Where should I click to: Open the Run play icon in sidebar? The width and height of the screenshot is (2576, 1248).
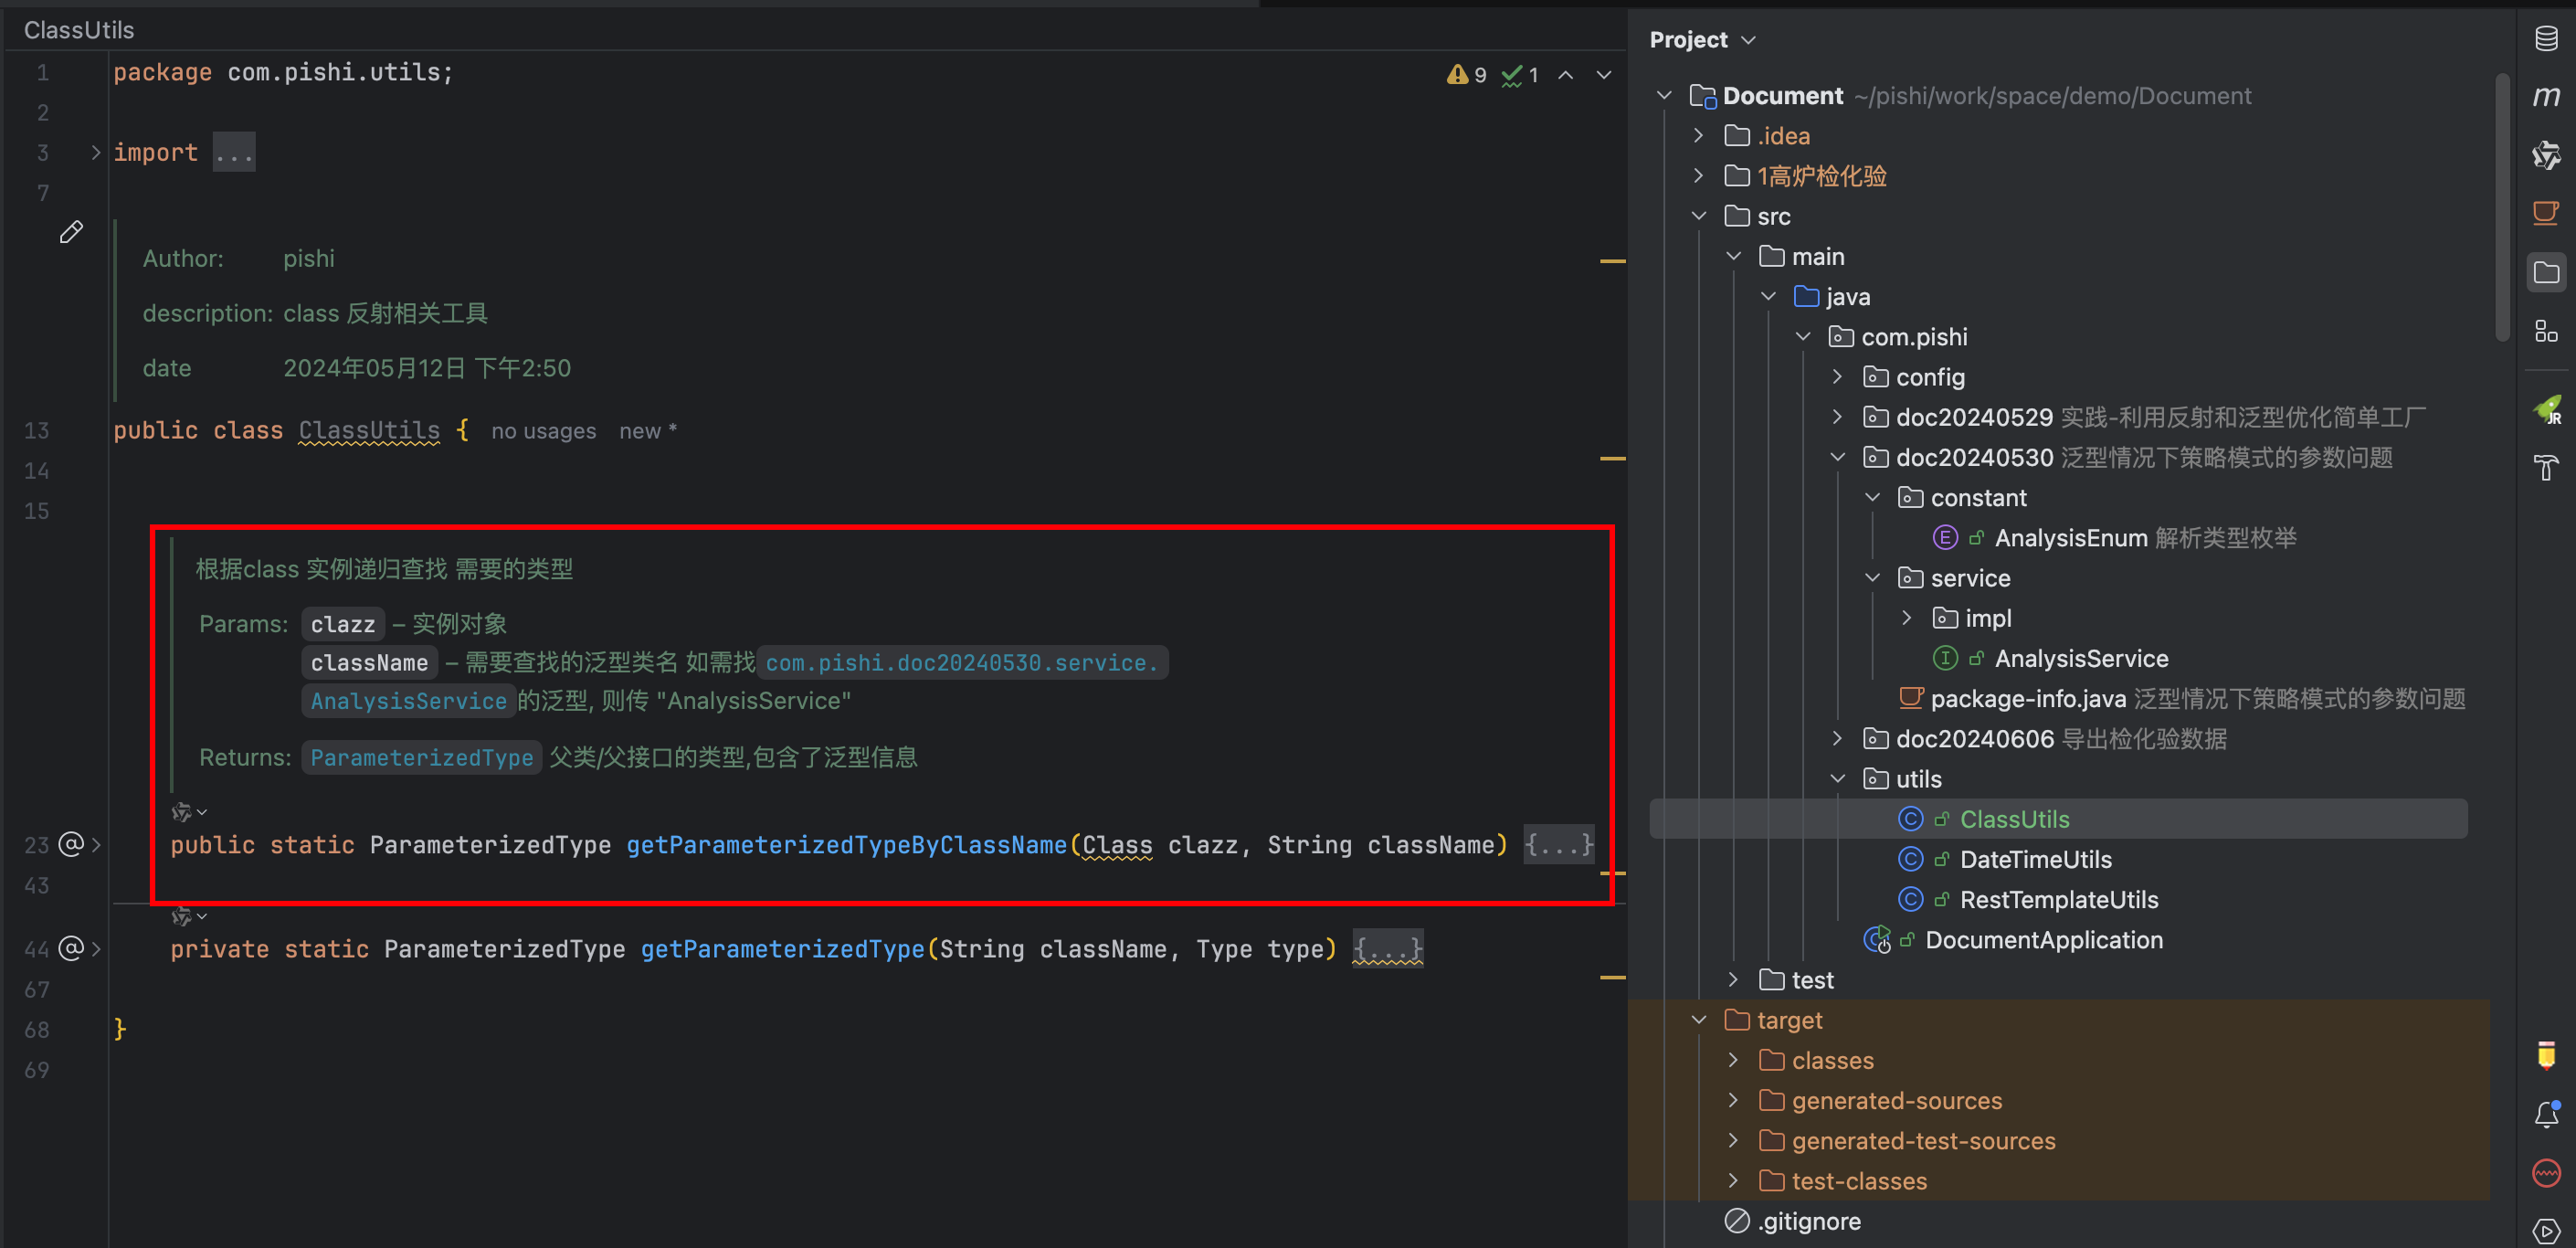pyautogui.click(x=2546, y=1231)
